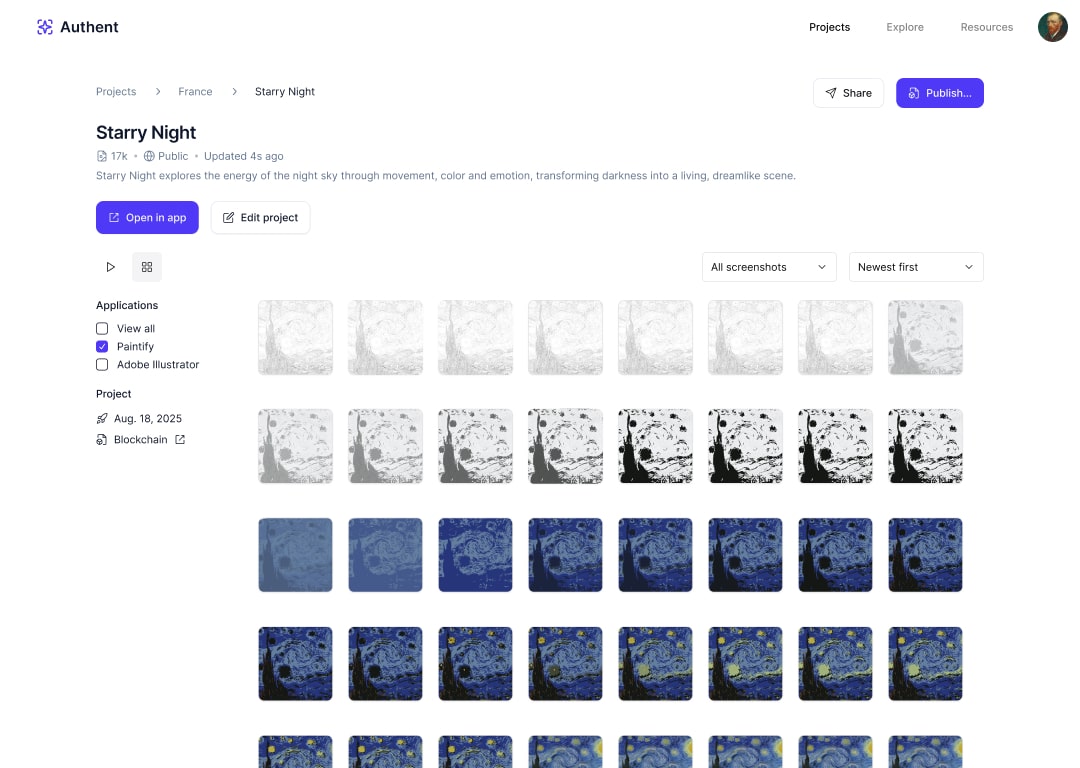Switch to playback view with the play icon
This screenshot has width=1080, height=768.
[x=111, y=267]
